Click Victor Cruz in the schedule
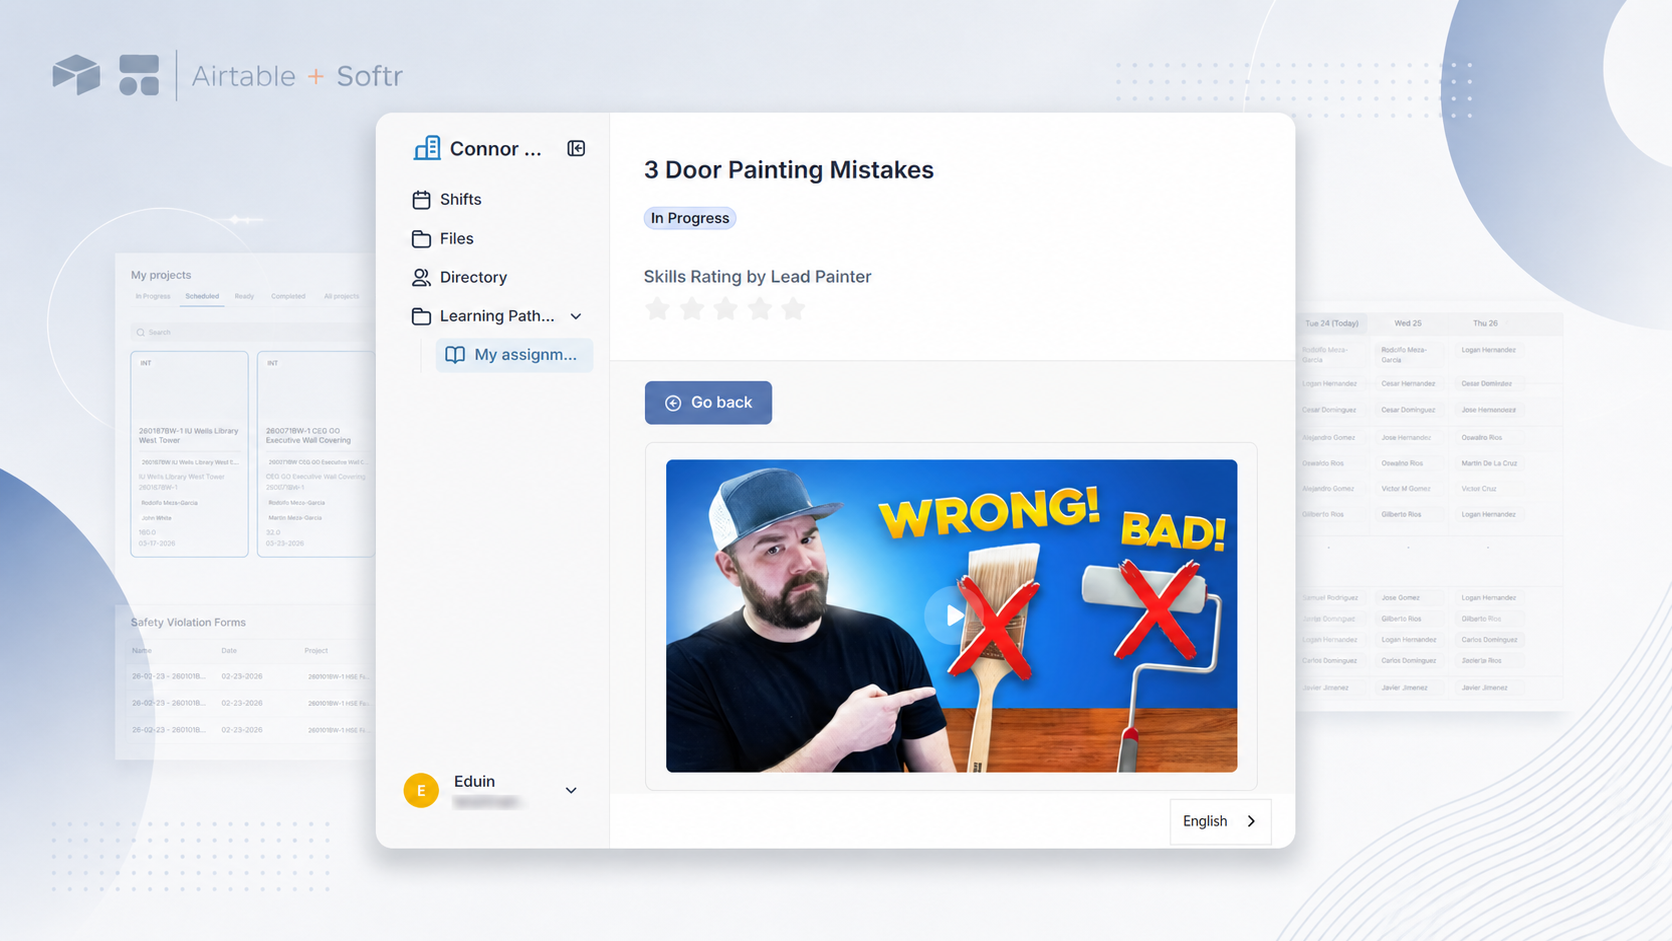The width and height of the screenshot is (1672, 941). click(1479, 489)
